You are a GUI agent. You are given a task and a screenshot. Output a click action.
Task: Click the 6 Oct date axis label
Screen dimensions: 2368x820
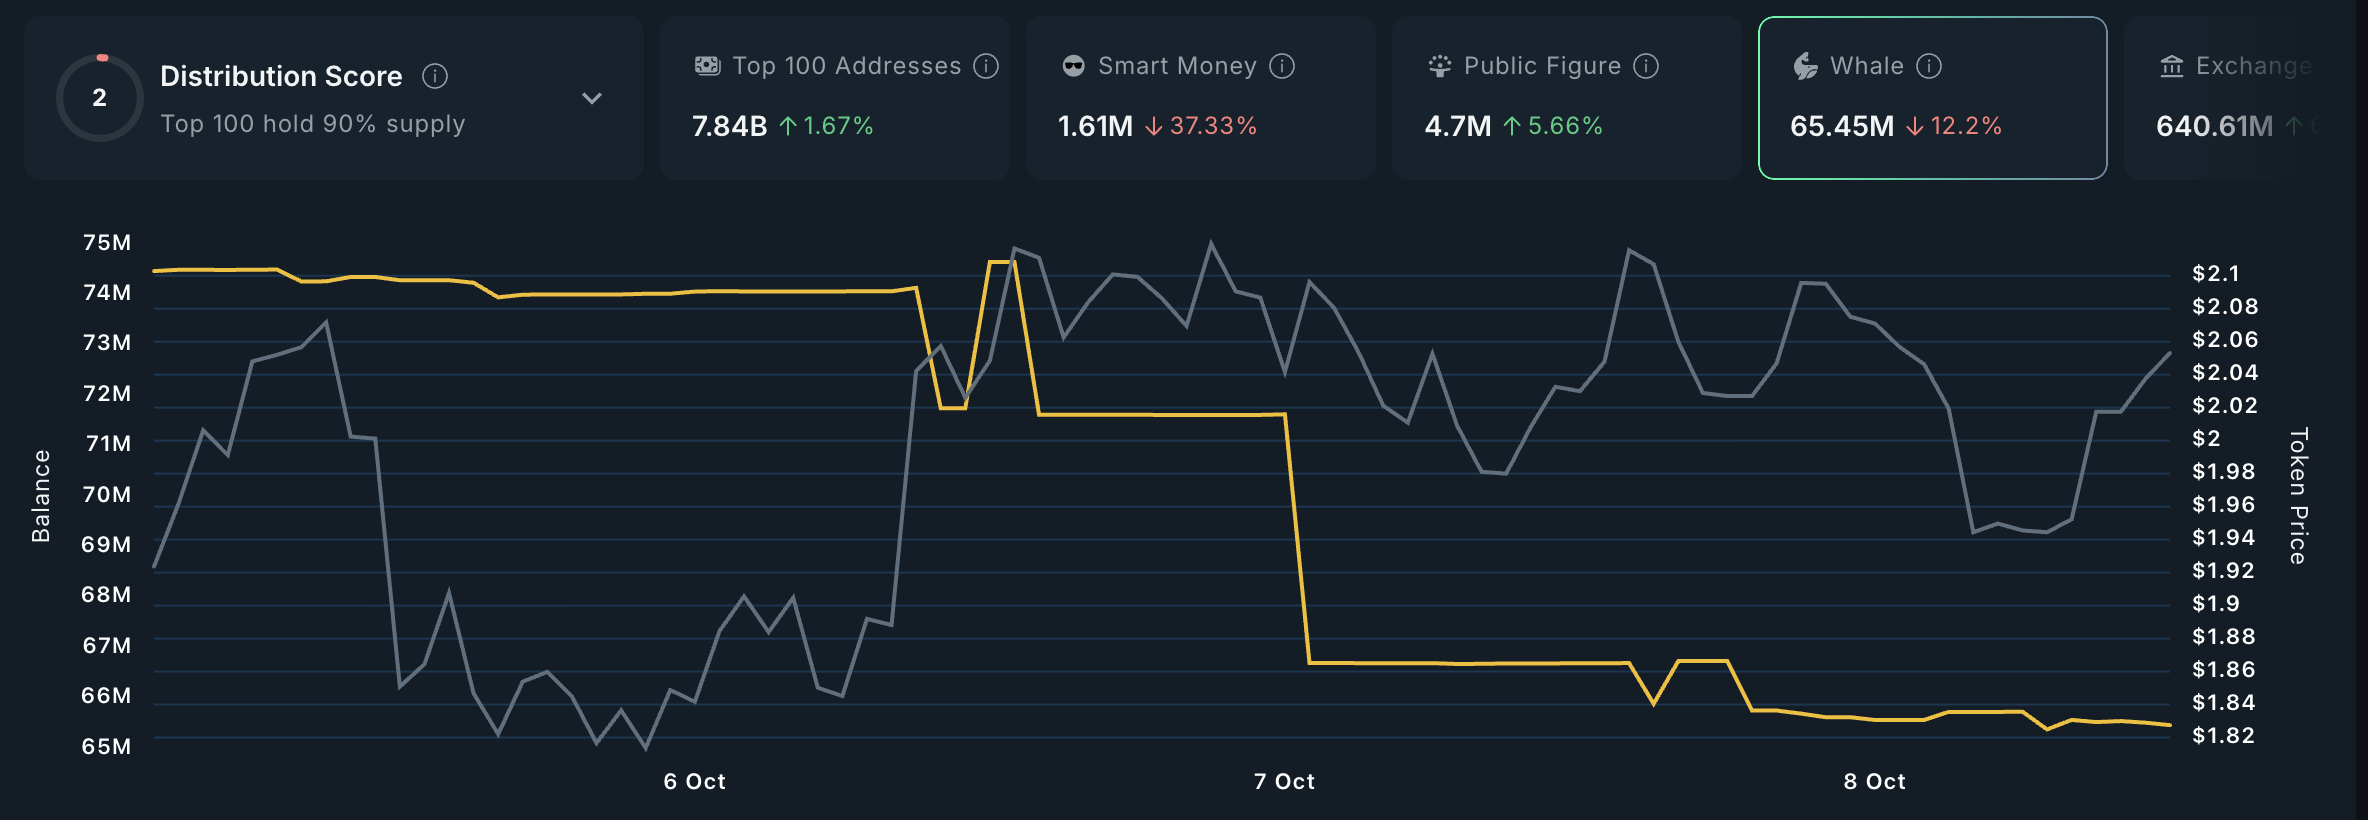click(x=694, y=781)
